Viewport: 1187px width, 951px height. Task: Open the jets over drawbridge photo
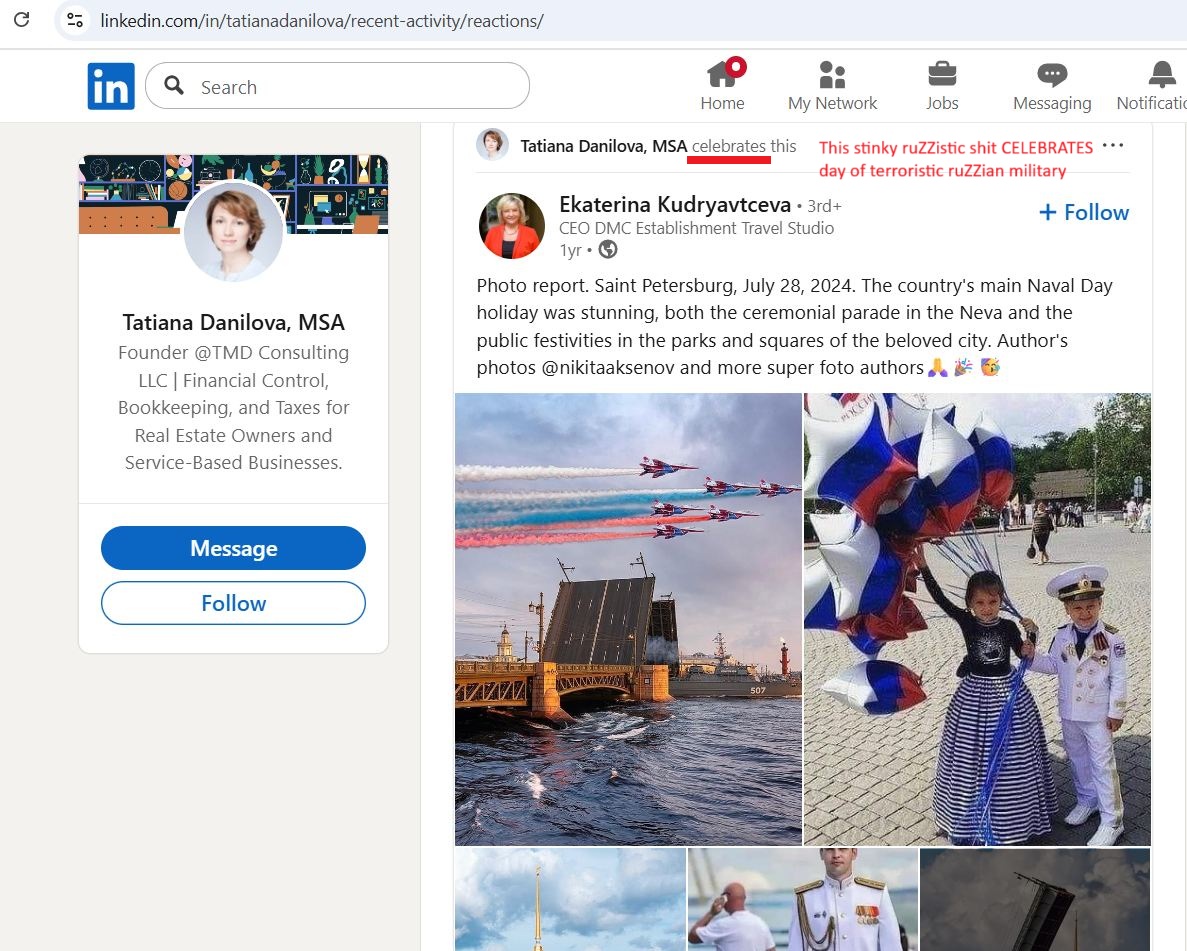(x=628, y=619)
